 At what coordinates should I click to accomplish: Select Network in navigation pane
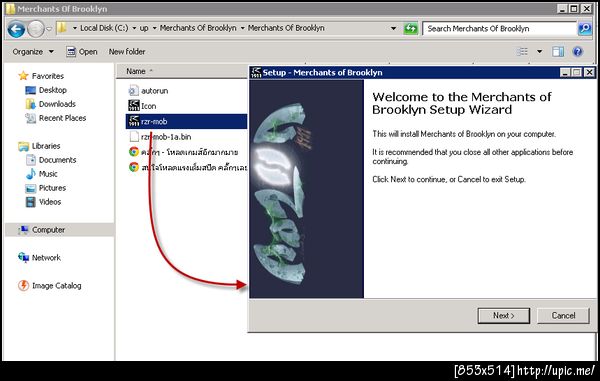coord(46,258)
